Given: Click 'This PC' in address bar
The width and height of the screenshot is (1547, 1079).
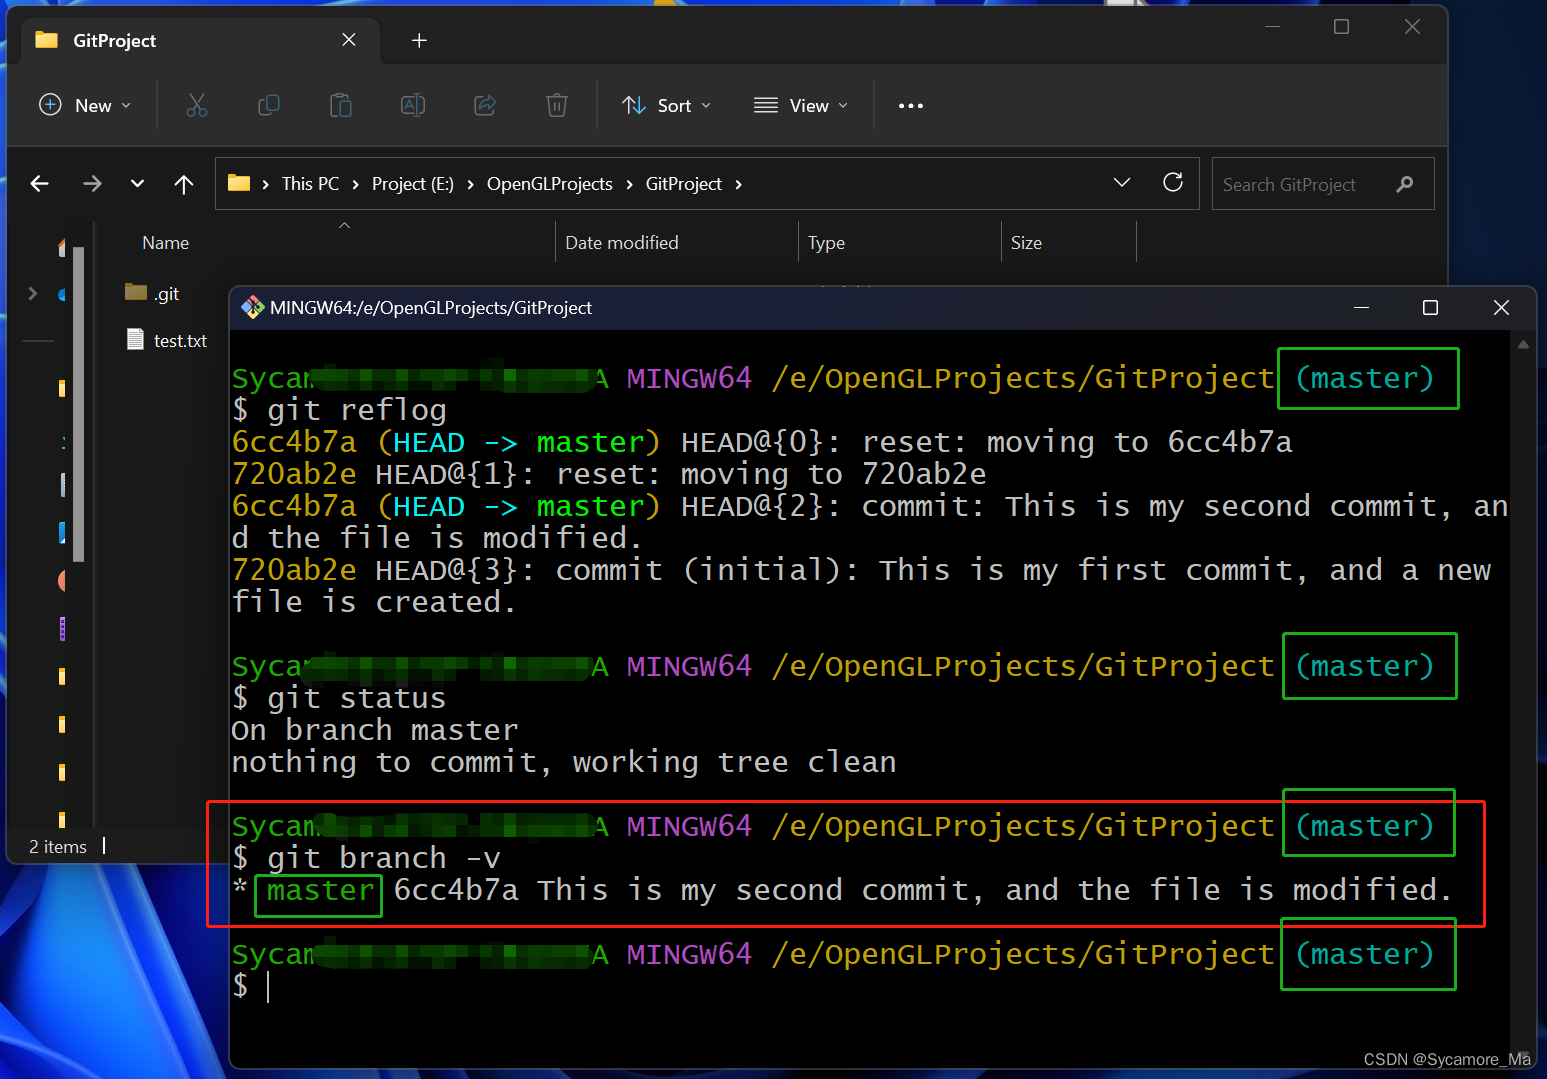Looking at the screenshot, I should coord(310,184).
